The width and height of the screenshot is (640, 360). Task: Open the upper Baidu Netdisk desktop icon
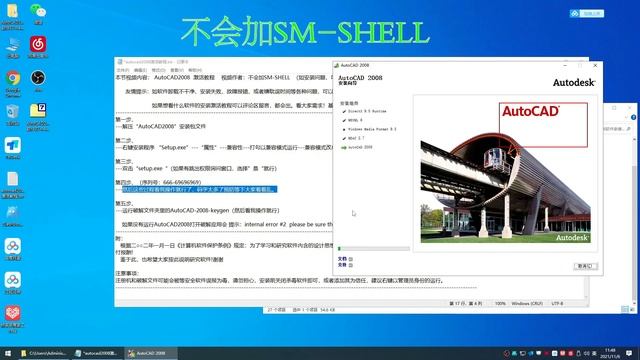[13, 248]
